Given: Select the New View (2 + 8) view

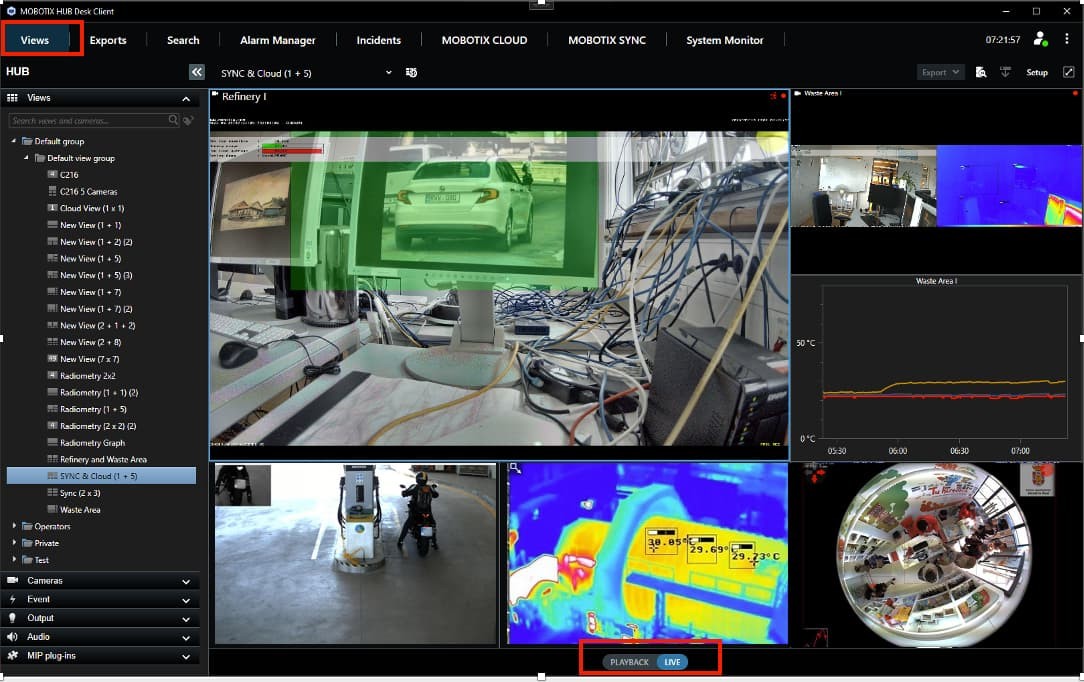Looking at the screenshot, I should point(90,342).
